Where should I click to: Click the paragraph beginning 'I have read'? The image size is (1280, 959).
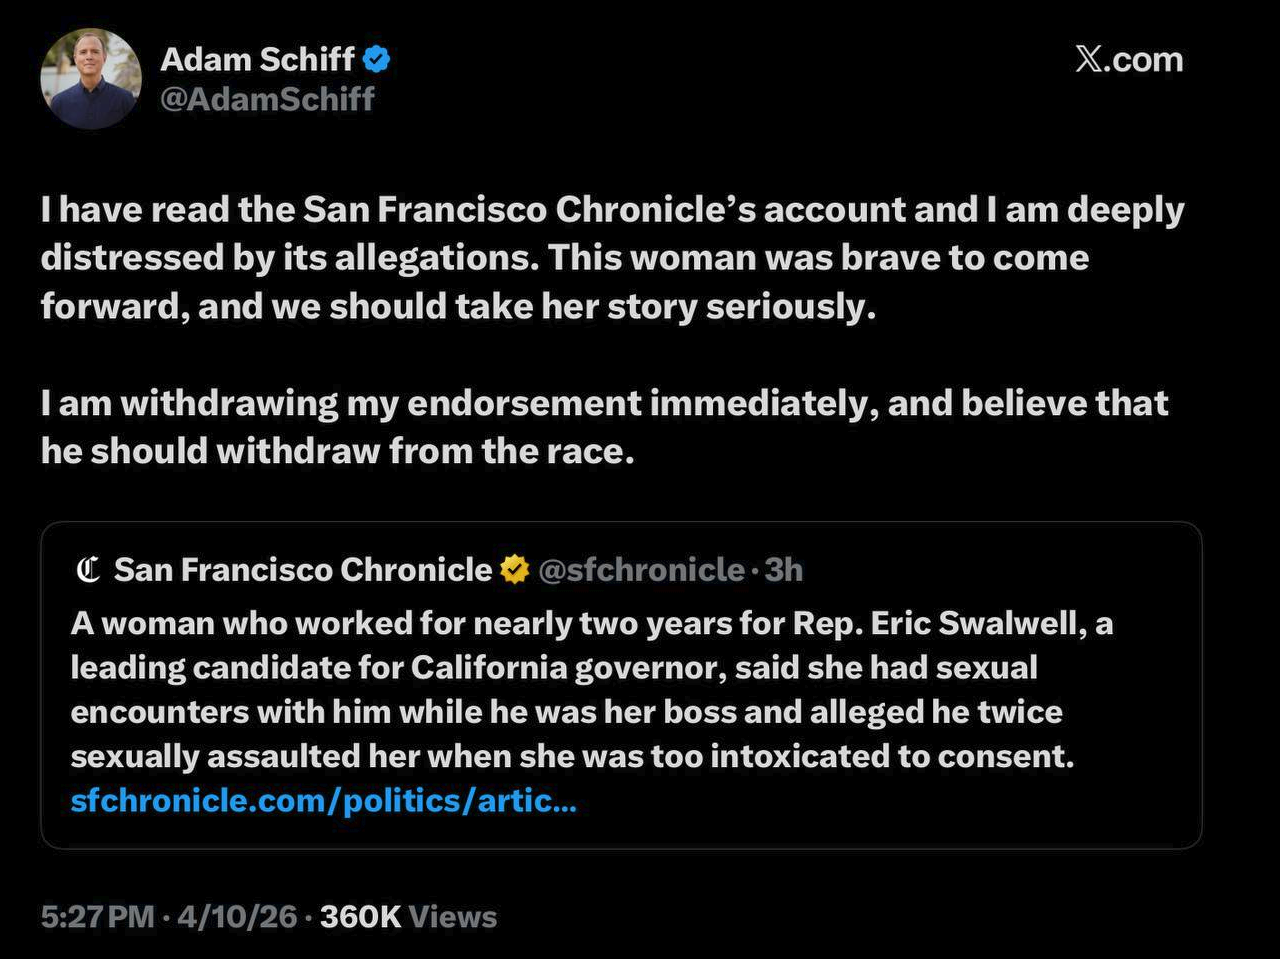click(x=611, y=257)
